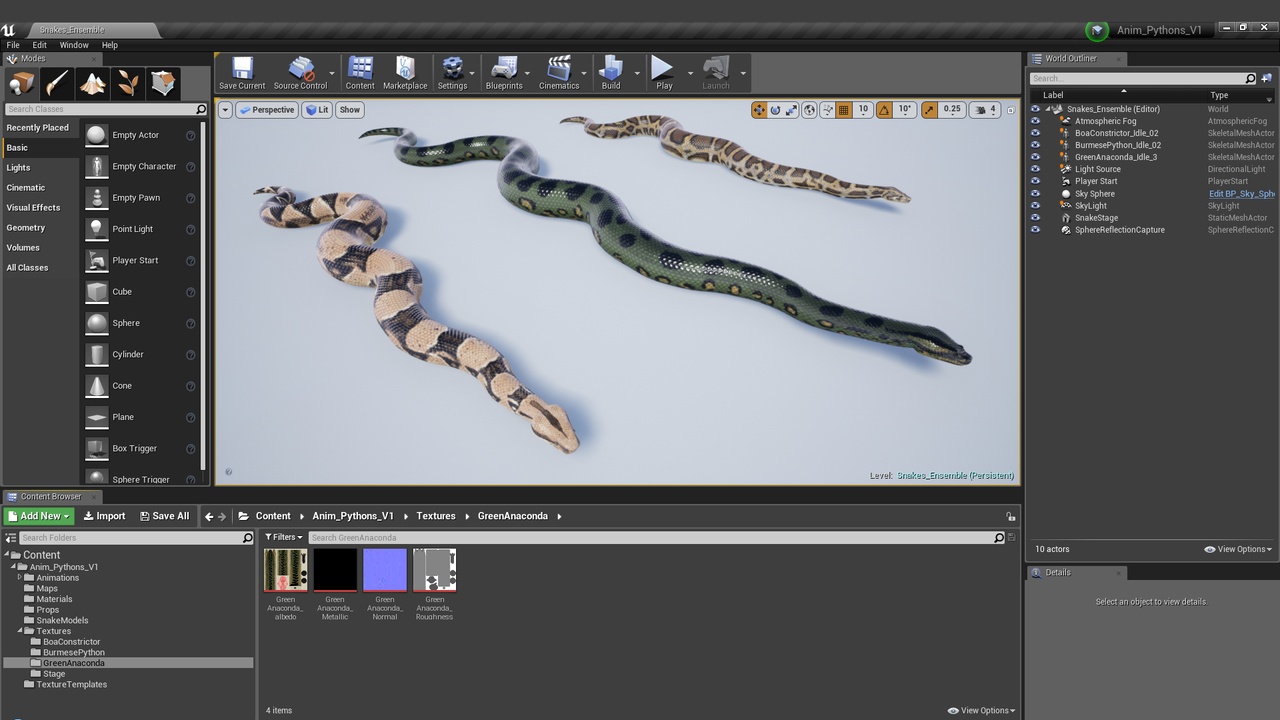This screenshot has width=1280, height=720.
Task: Hide GreenAnaconda_Idle_3 with eye icon
Action: point(1035,157)
